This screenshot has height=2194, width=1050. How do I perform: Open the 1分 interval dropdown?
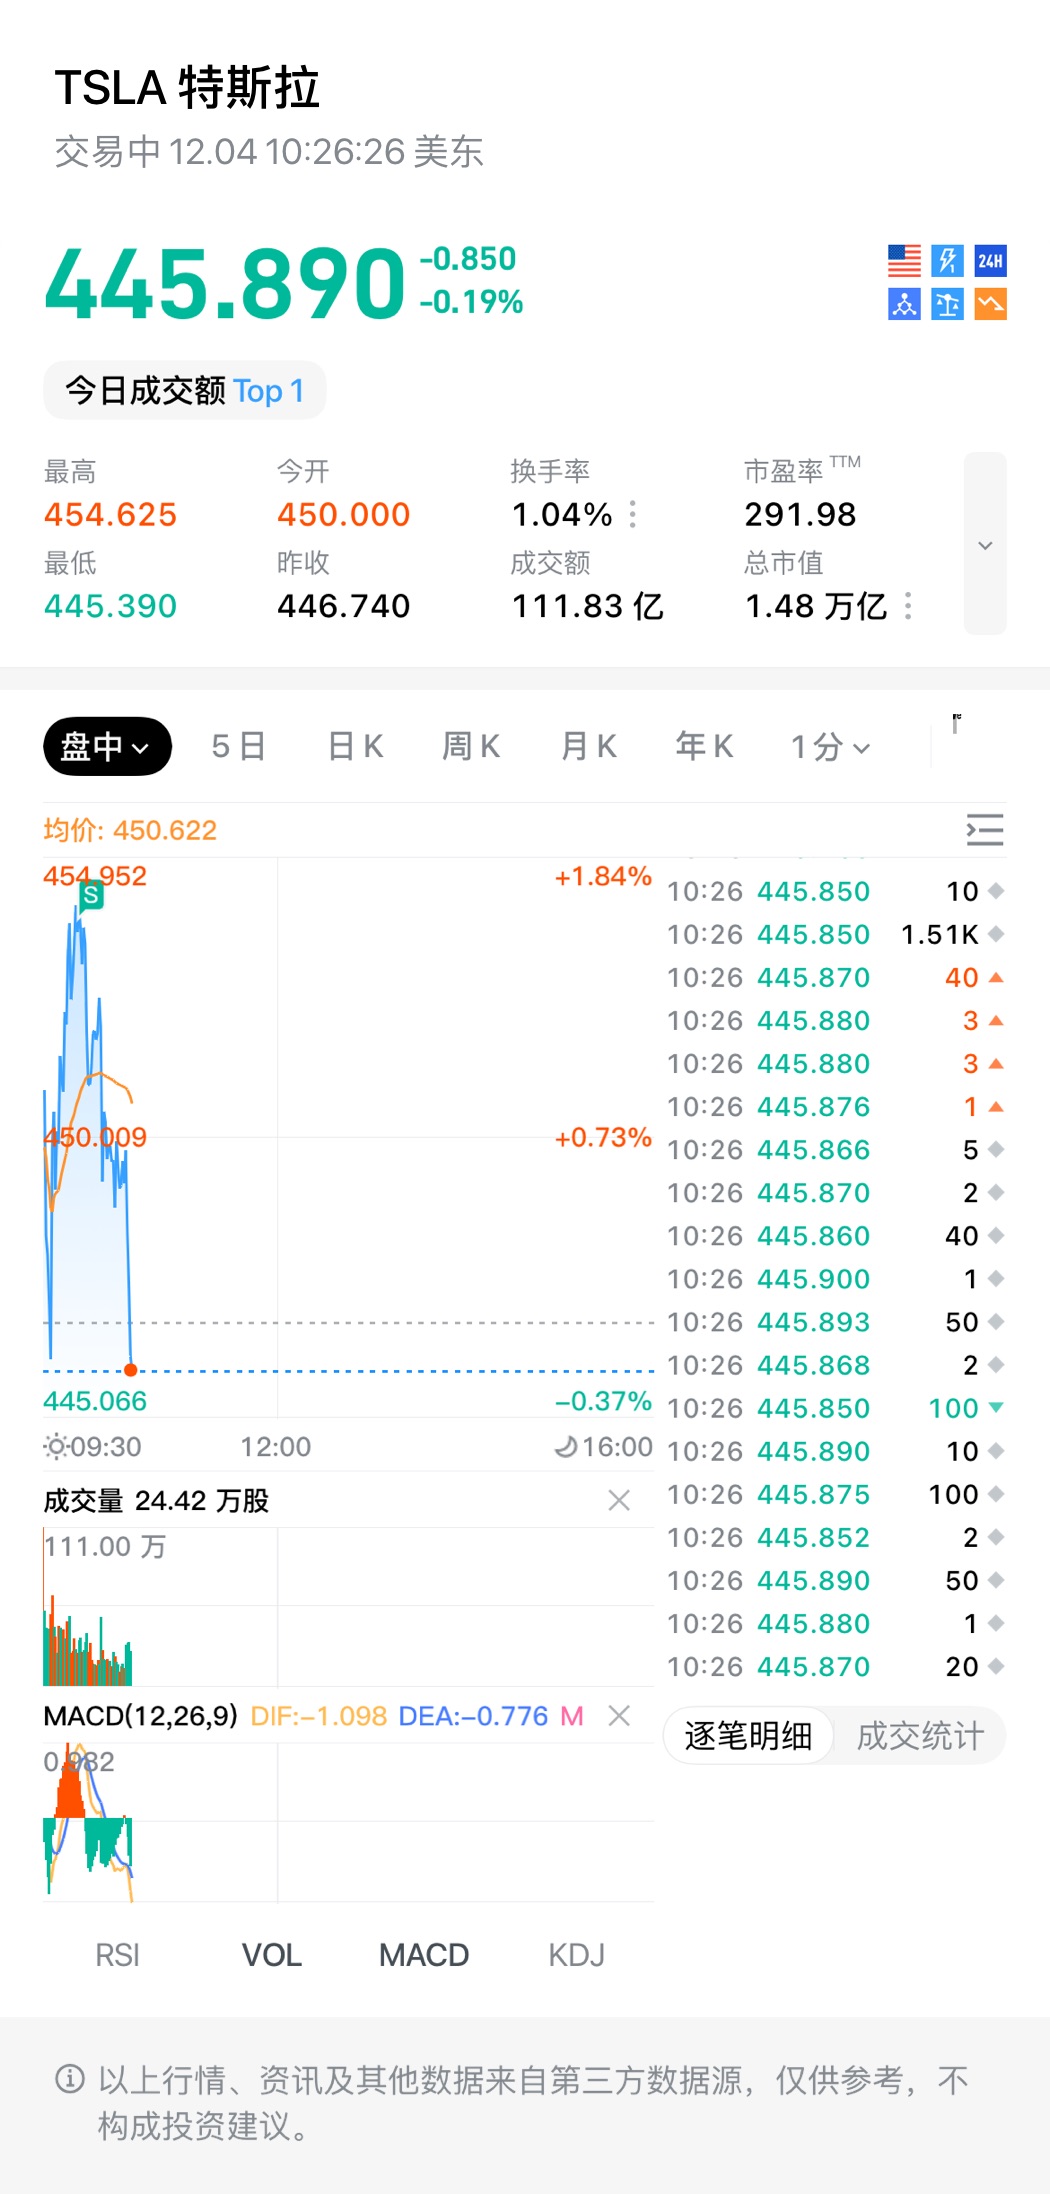pyautogui.click(x=830, y=746)
